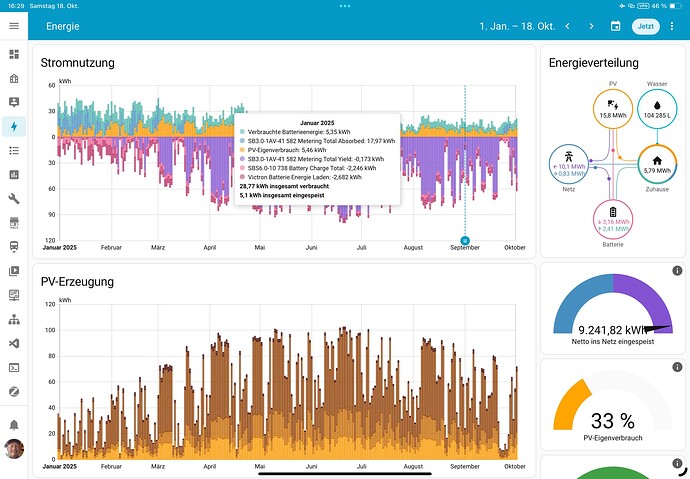Click the April label on PV-Erzeugung axis

(210, 466)
